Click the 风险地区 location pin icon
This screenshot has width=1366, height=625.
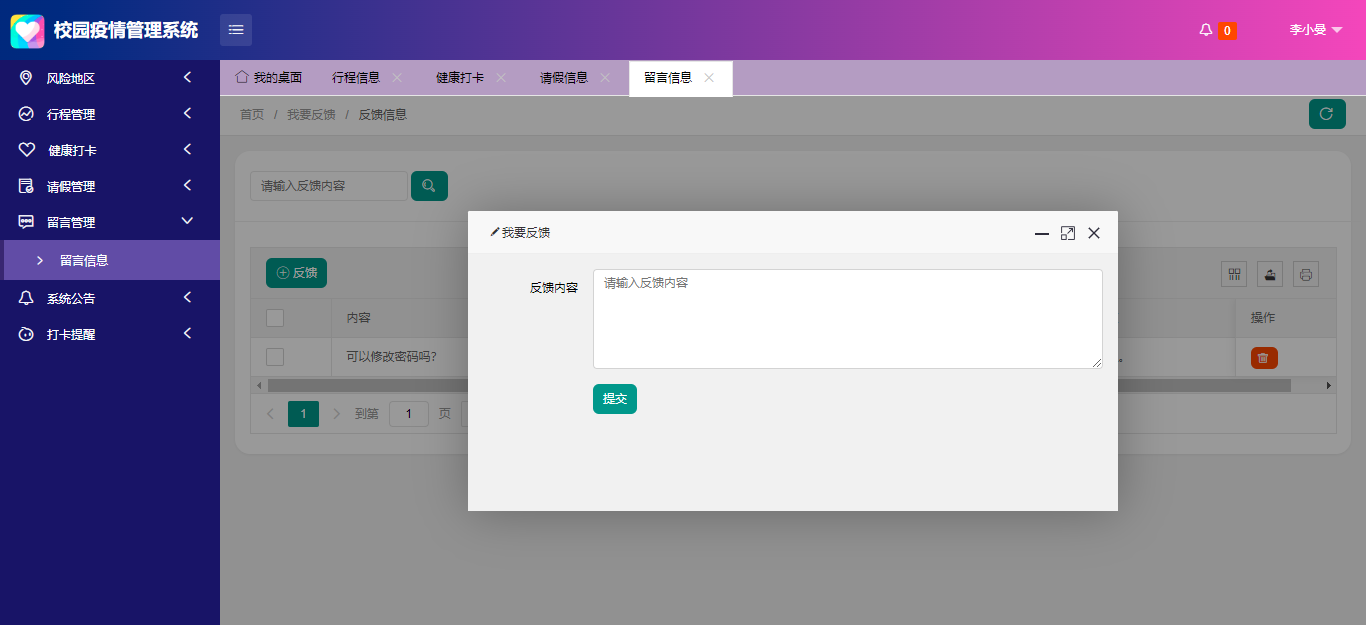coord(26,78)
